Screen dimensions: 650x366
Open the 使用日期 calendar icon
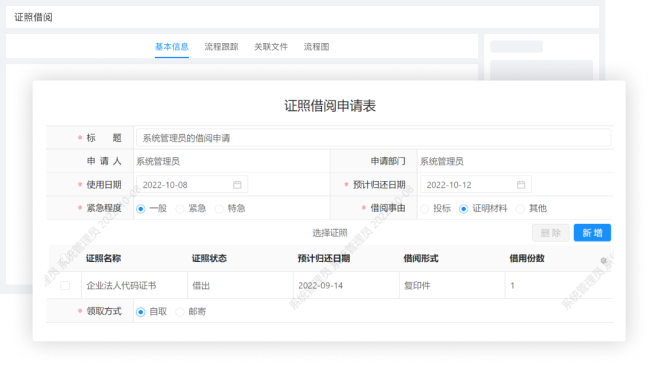coord(237,185)
